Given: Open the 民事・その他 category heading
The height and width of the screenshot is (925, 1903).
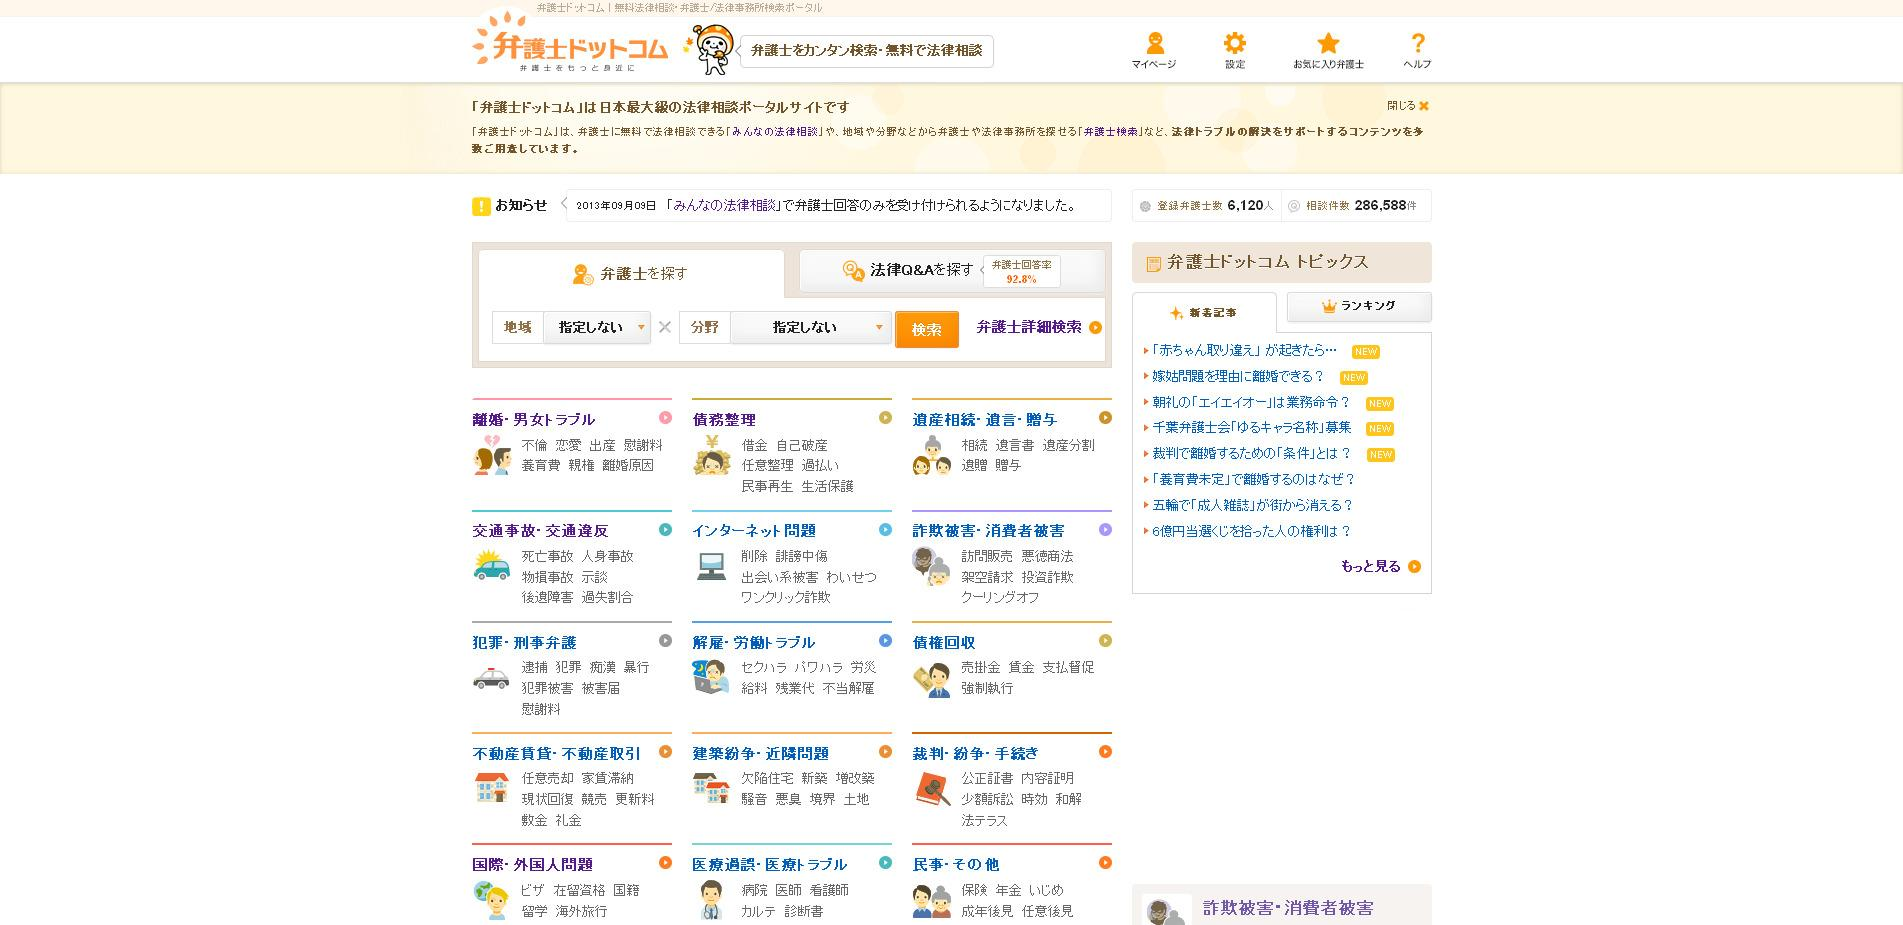Looking at the screenshot, I should point(956,864).
